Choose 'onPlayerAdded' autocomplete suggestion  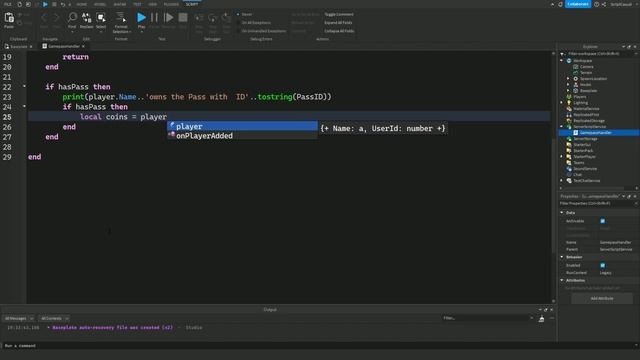pos(242,136)
